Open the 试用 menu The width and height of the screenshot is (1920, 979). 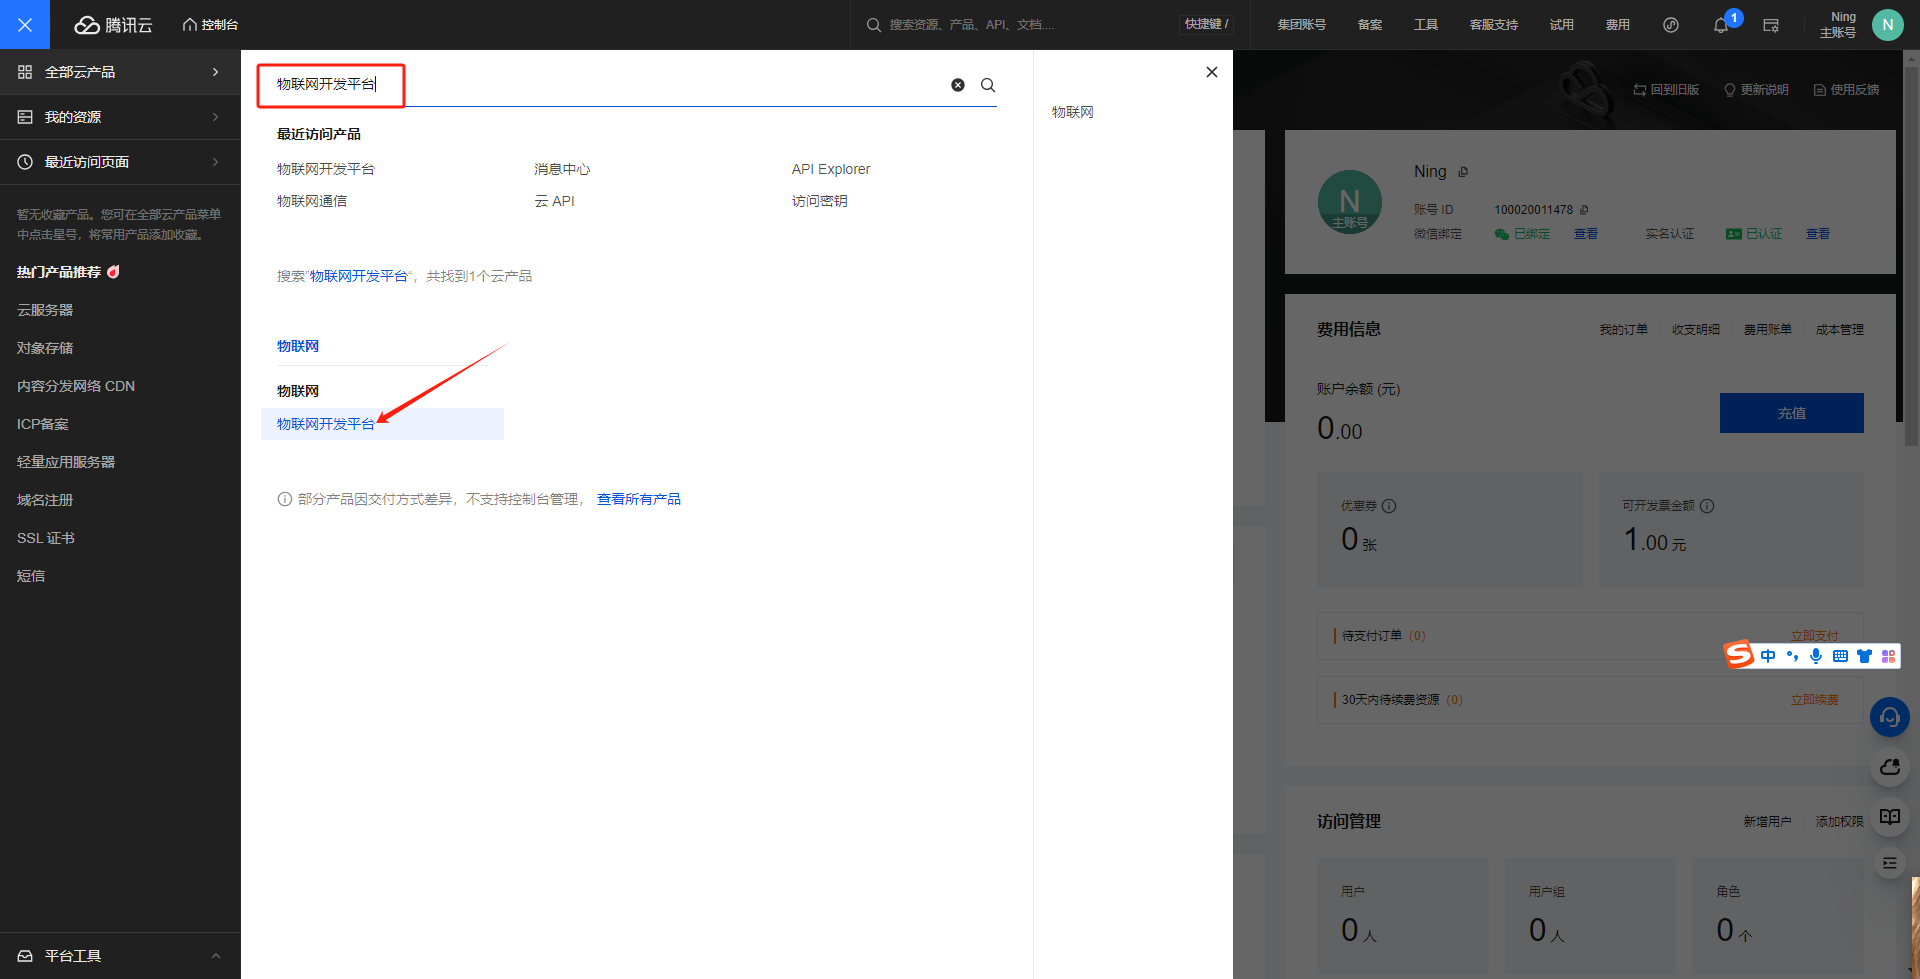click(1562, 25)
